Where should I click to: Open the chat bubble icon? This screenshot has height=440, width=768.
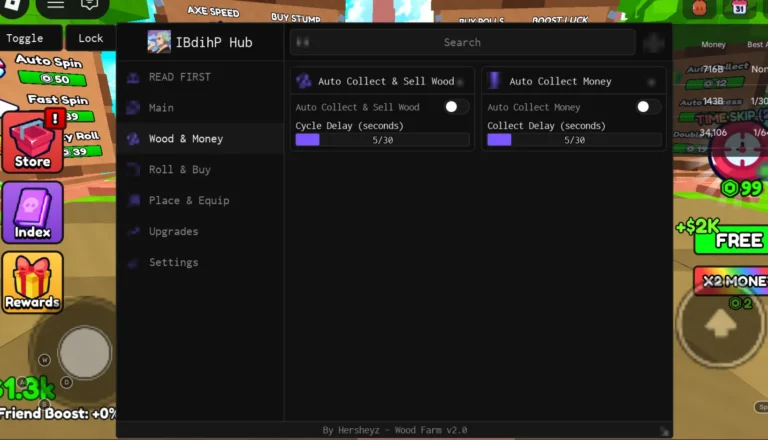pos(89,5)
